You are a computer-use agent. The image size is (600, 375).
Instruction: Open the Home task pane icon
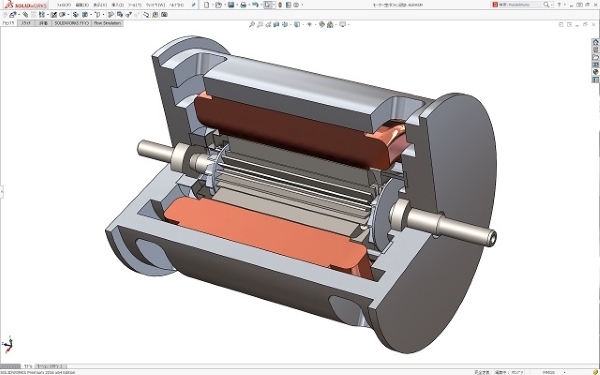[595, 42]
